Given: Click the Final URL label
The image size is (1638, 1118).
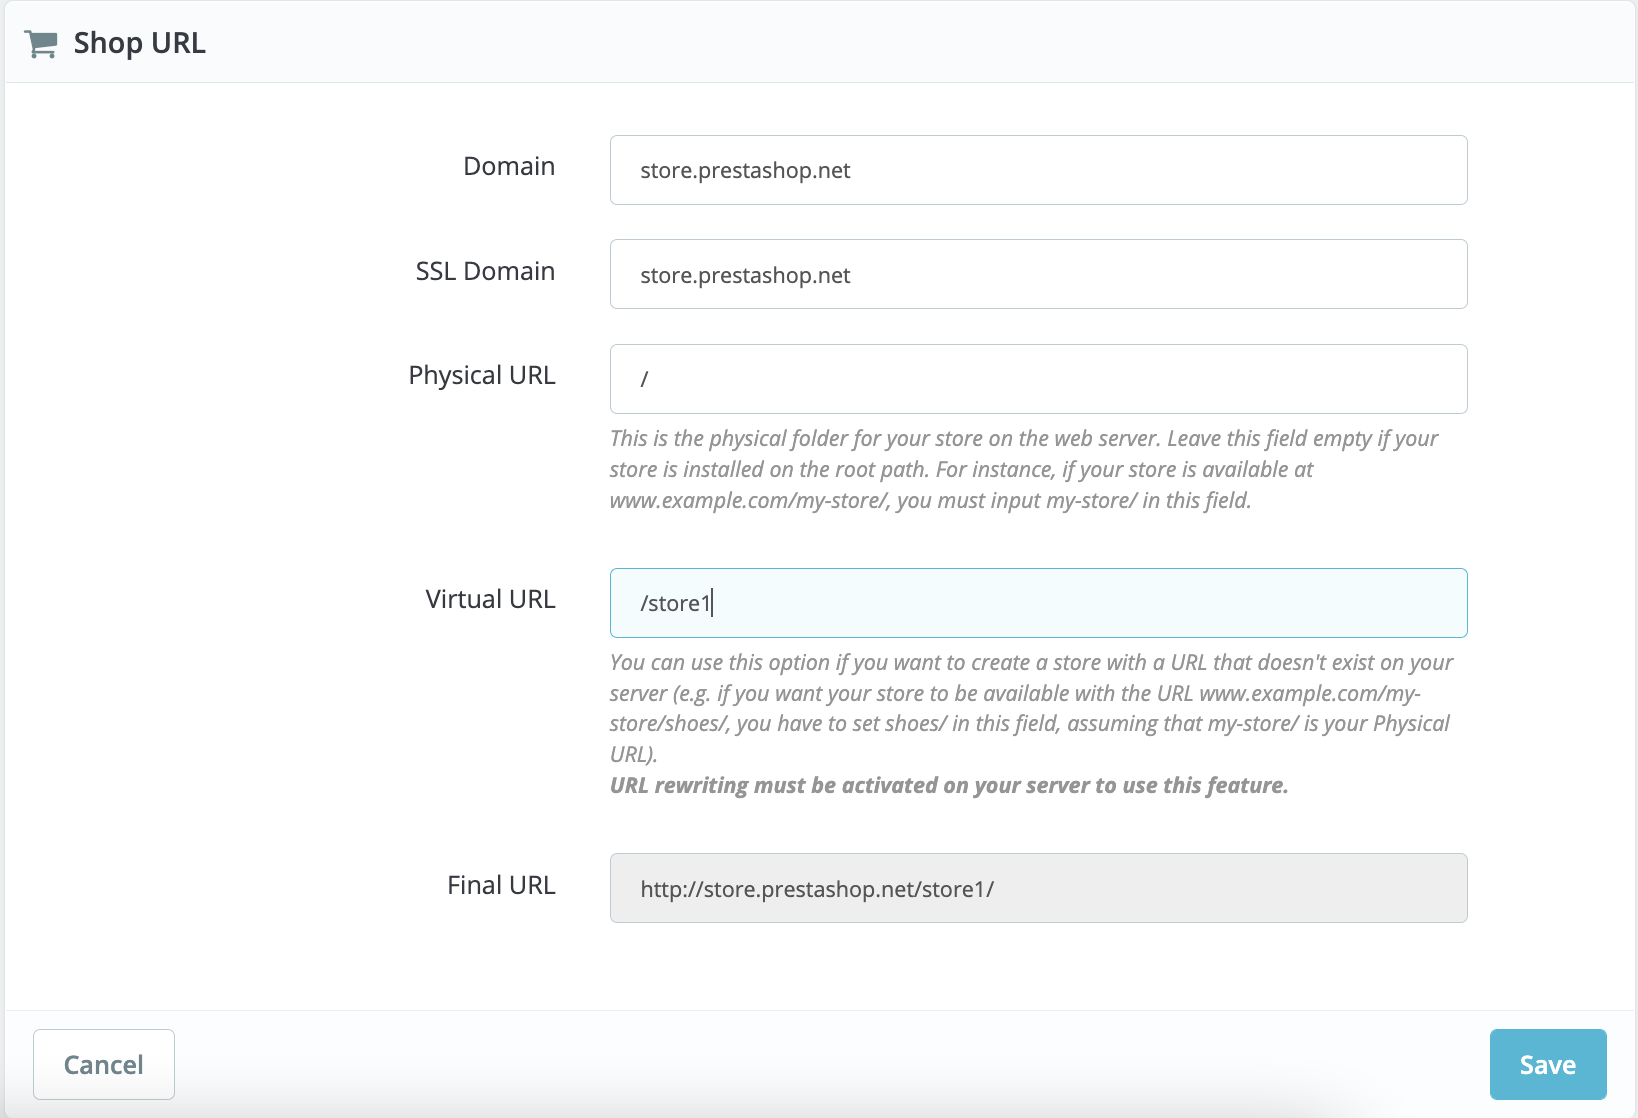Looking at the screenshot, I should pos(500,885).
